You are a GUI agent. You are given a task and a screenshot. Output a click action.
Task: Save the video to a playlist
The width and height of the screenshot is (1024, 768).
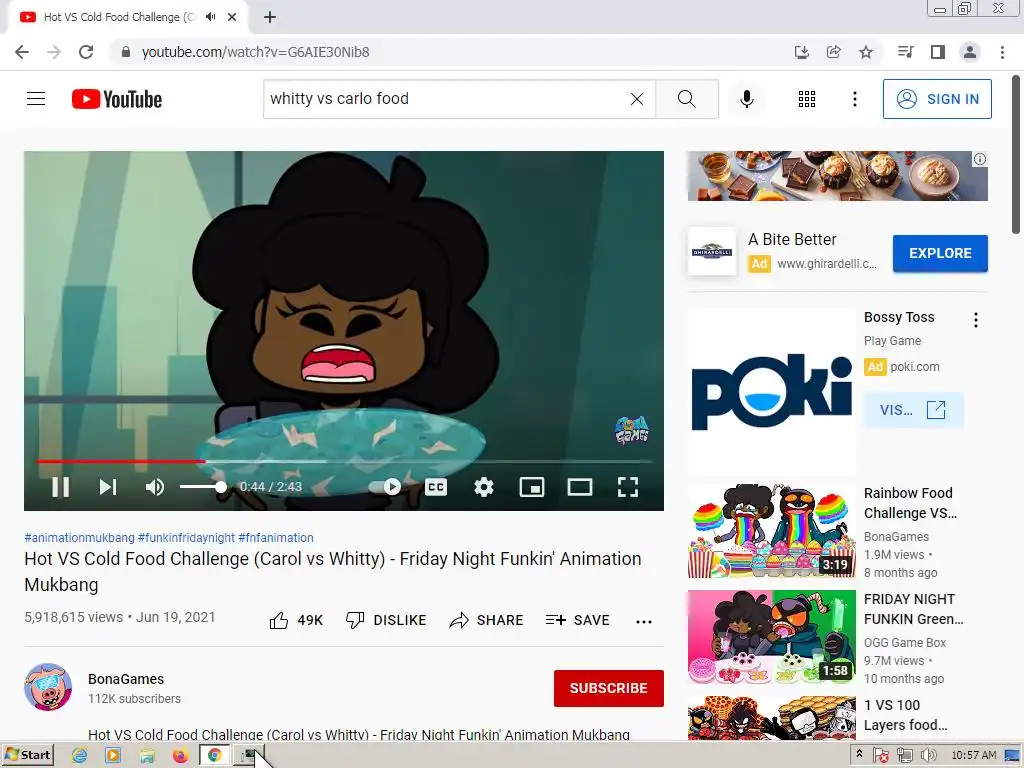point(577,620)
